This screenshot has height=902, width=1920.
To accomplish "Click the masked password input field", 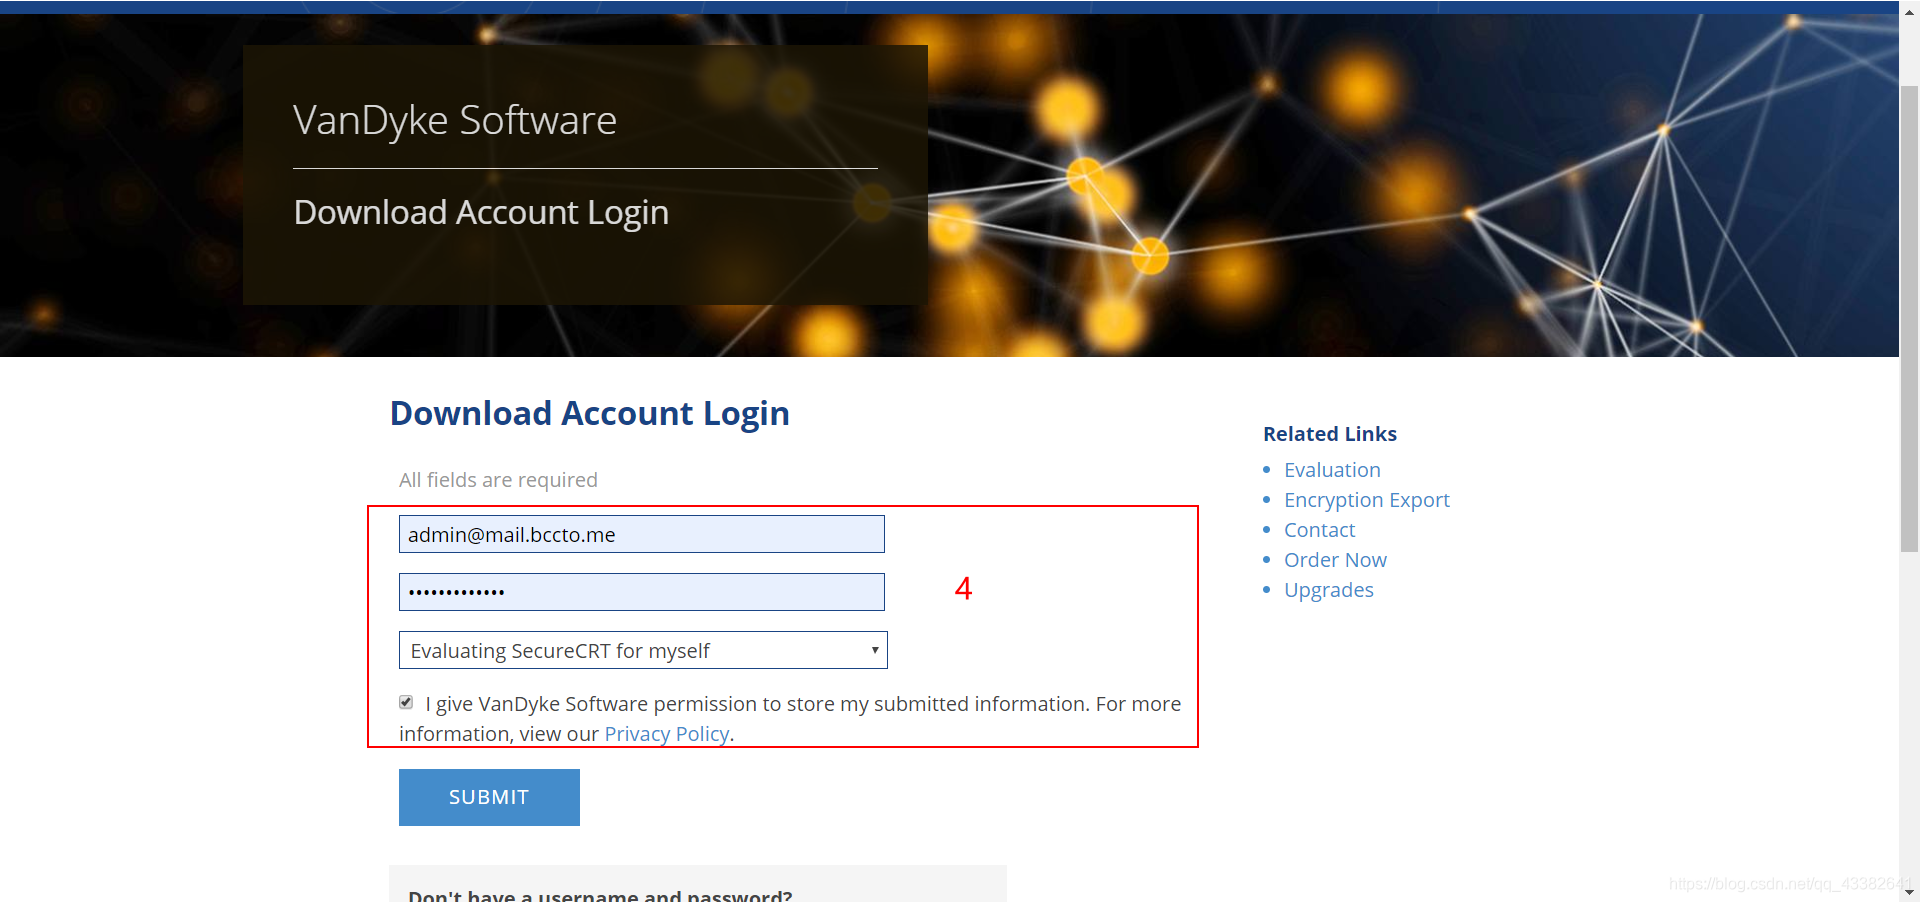I will point(641,592).
